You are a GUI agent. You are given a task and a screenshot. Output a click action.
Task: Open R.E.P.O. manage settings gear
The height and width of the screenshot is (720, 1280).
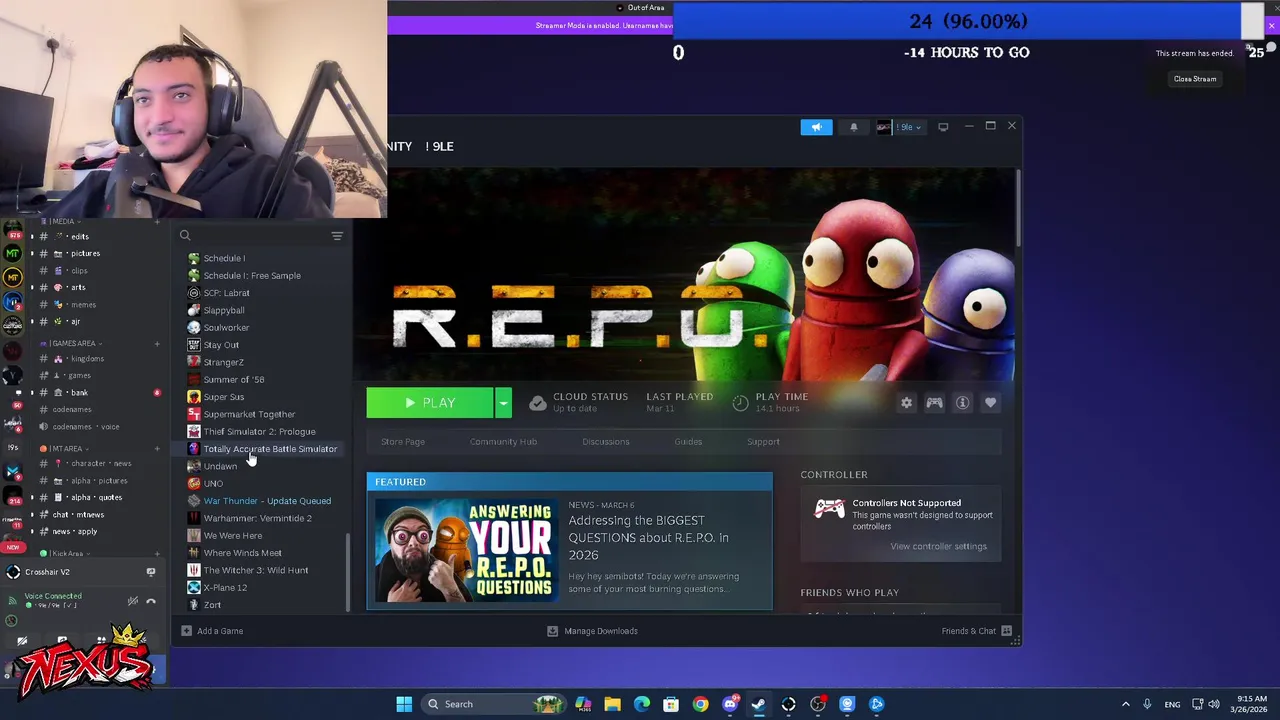click(x=906, y=403)
